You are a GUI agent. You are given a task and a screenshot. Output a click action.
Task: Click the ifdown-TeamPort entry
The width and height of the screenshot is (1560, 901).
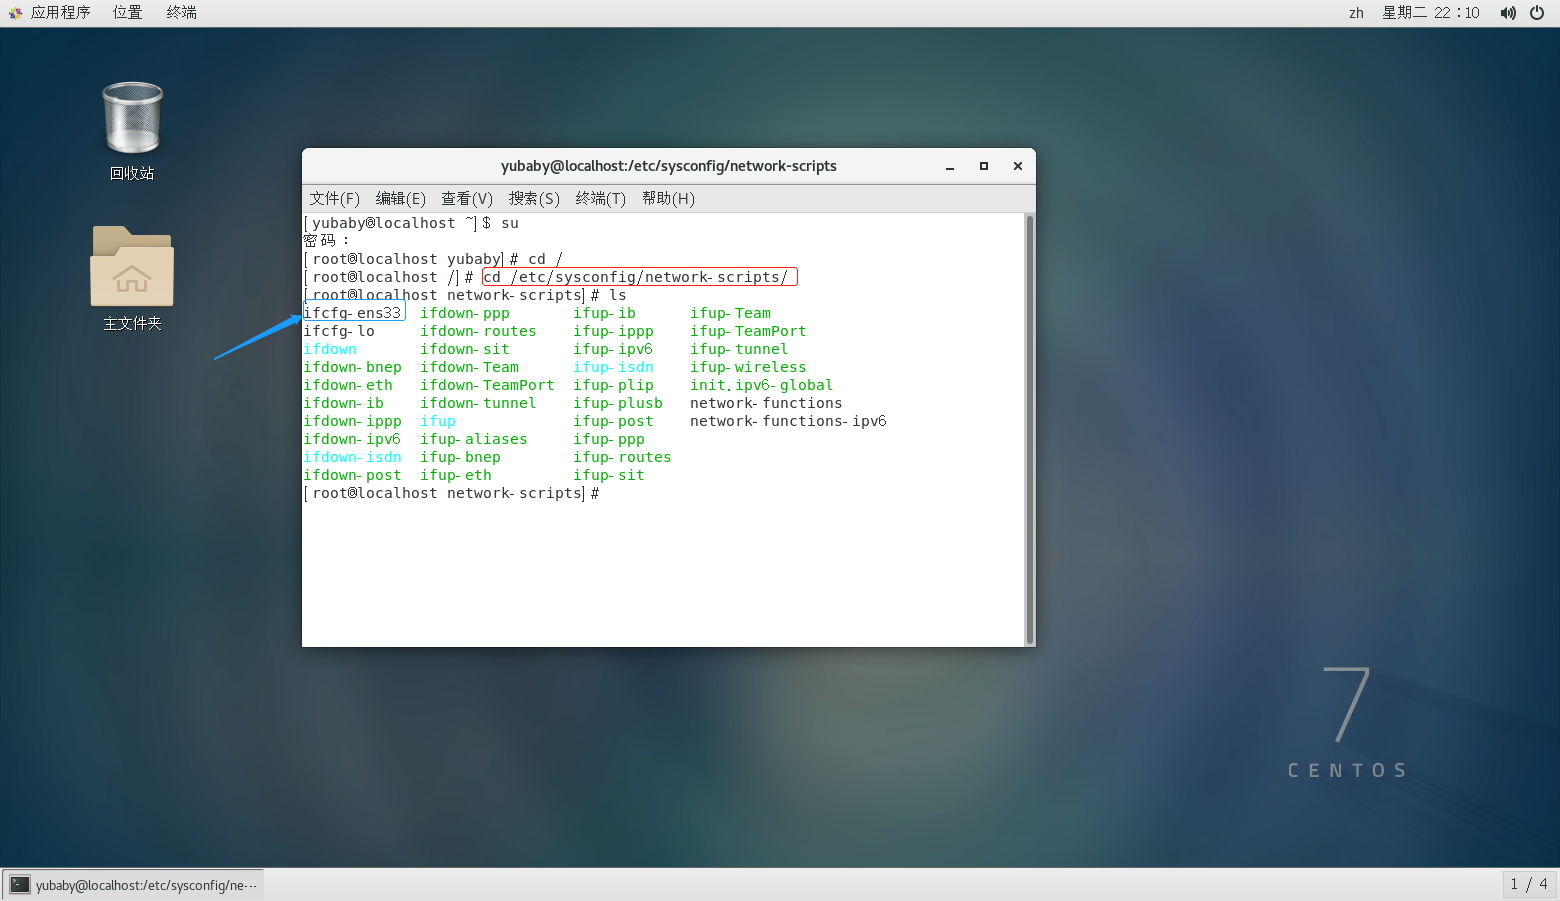click(487, 385)
